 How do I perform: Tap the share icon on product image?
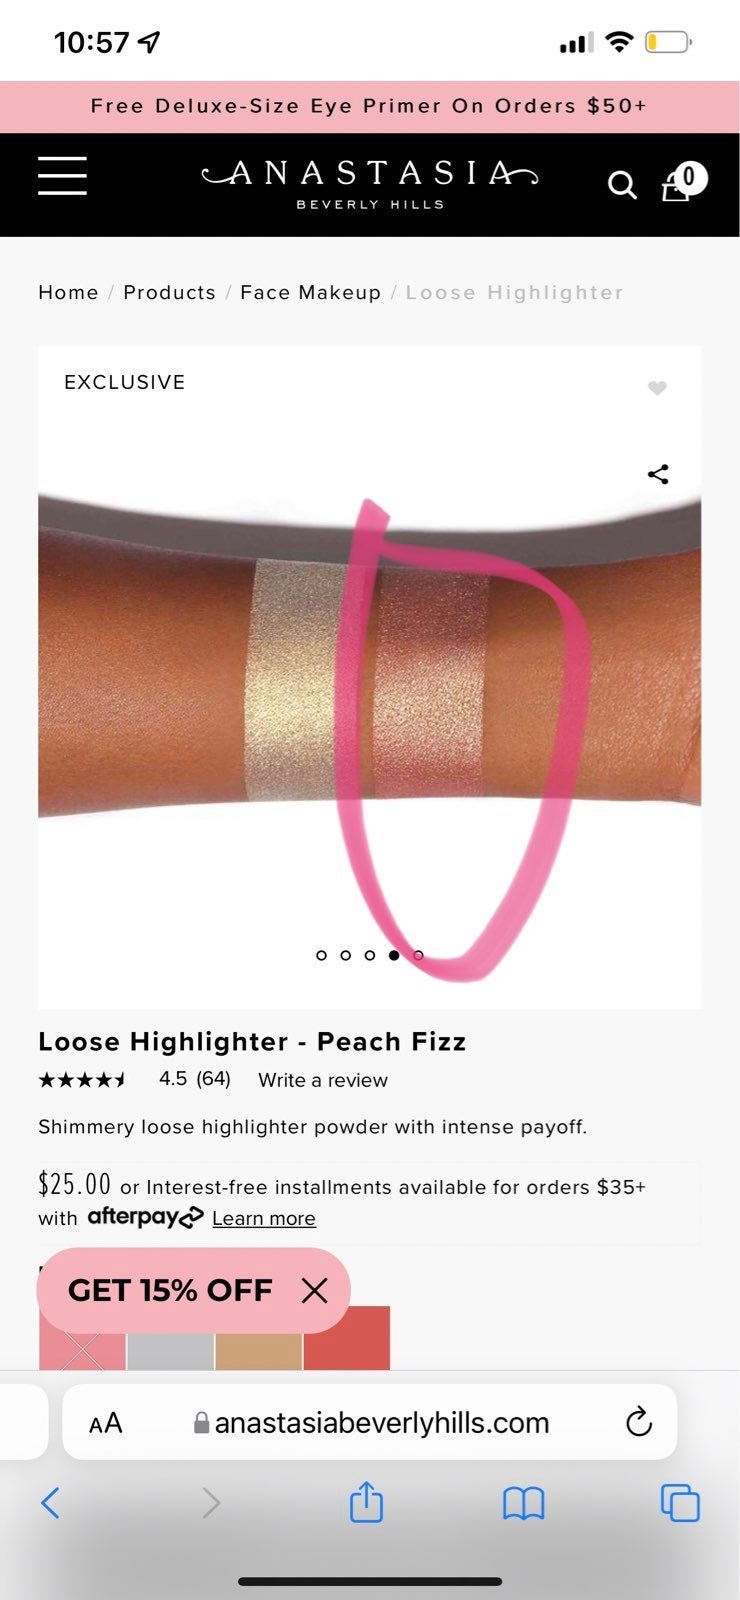(x=658, y=474)
